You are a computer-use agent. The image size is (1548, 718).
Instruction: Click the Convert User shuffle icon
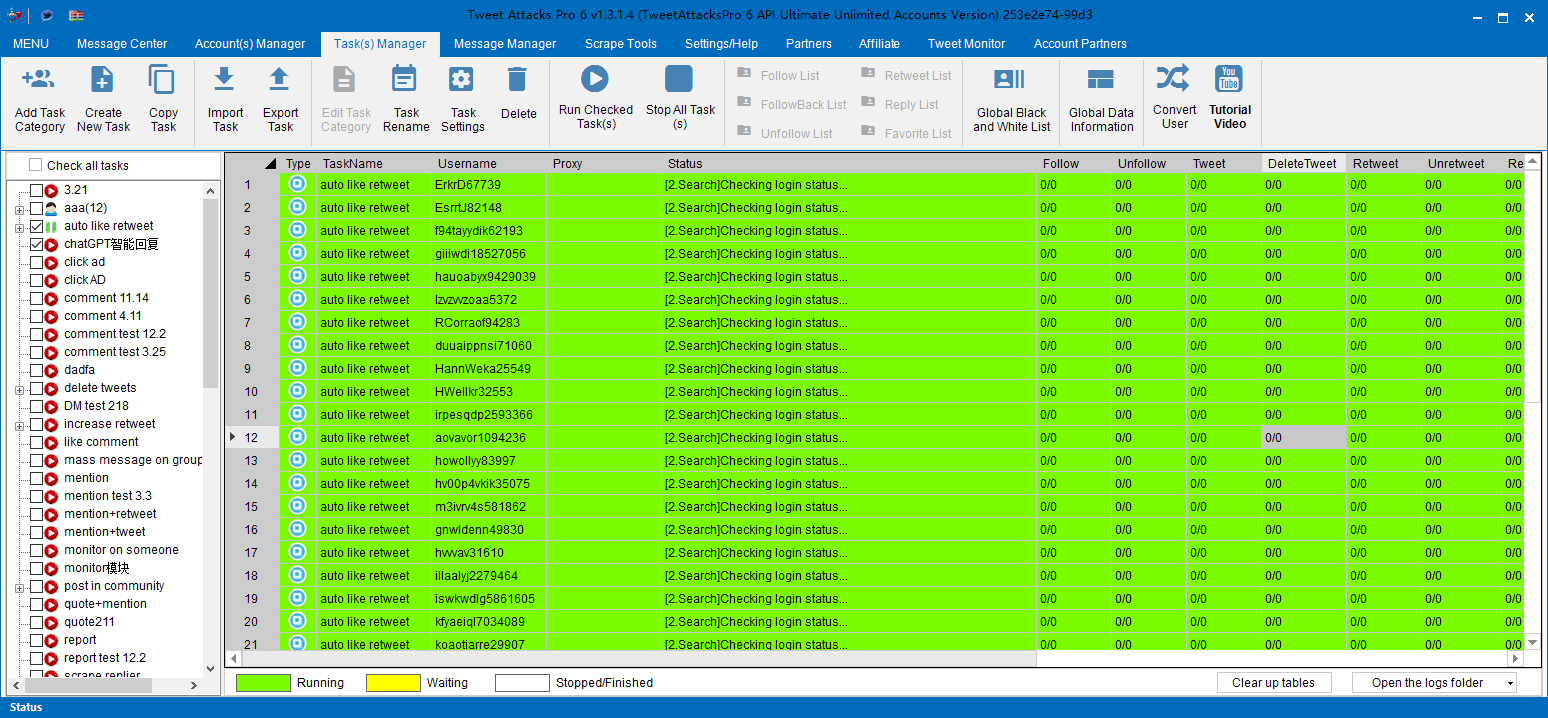point(1173,78)
